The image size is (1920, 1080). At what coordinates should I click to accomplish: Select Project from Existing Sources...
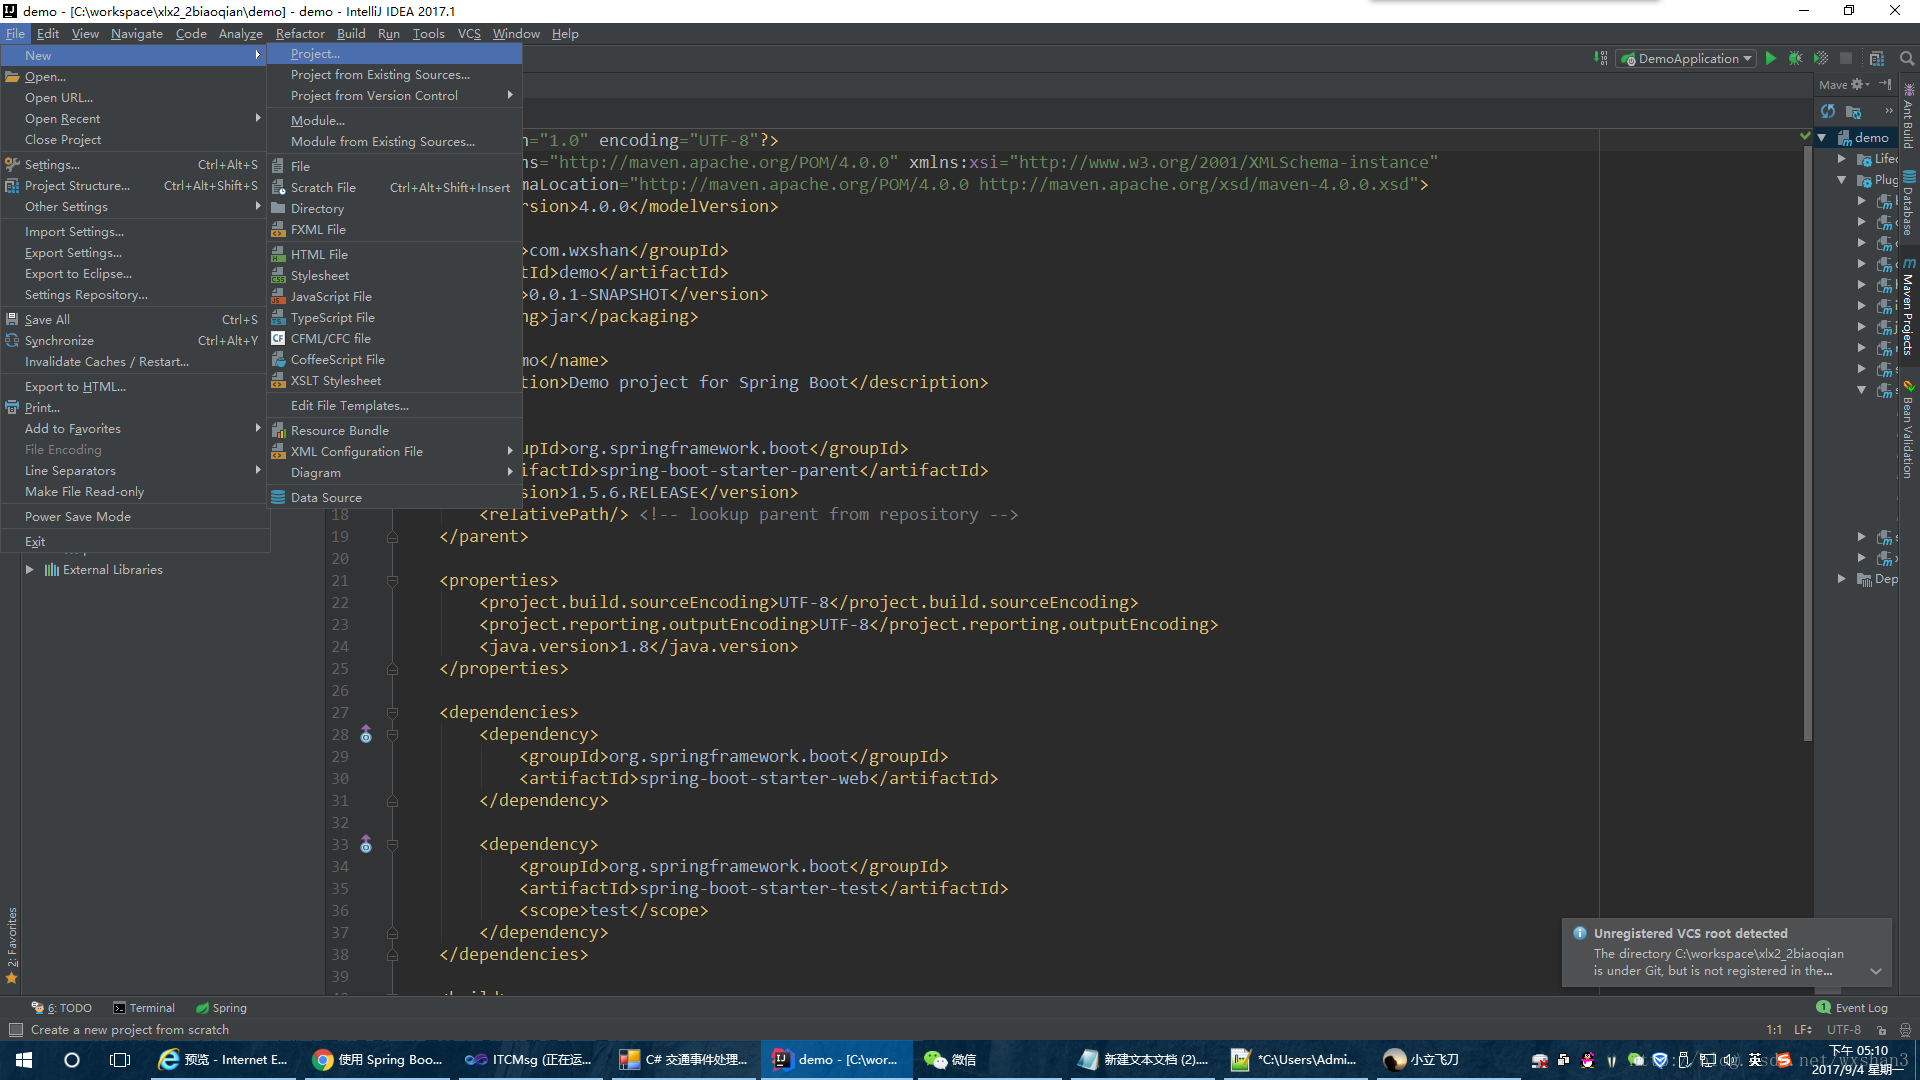click(x=395, y=75)
